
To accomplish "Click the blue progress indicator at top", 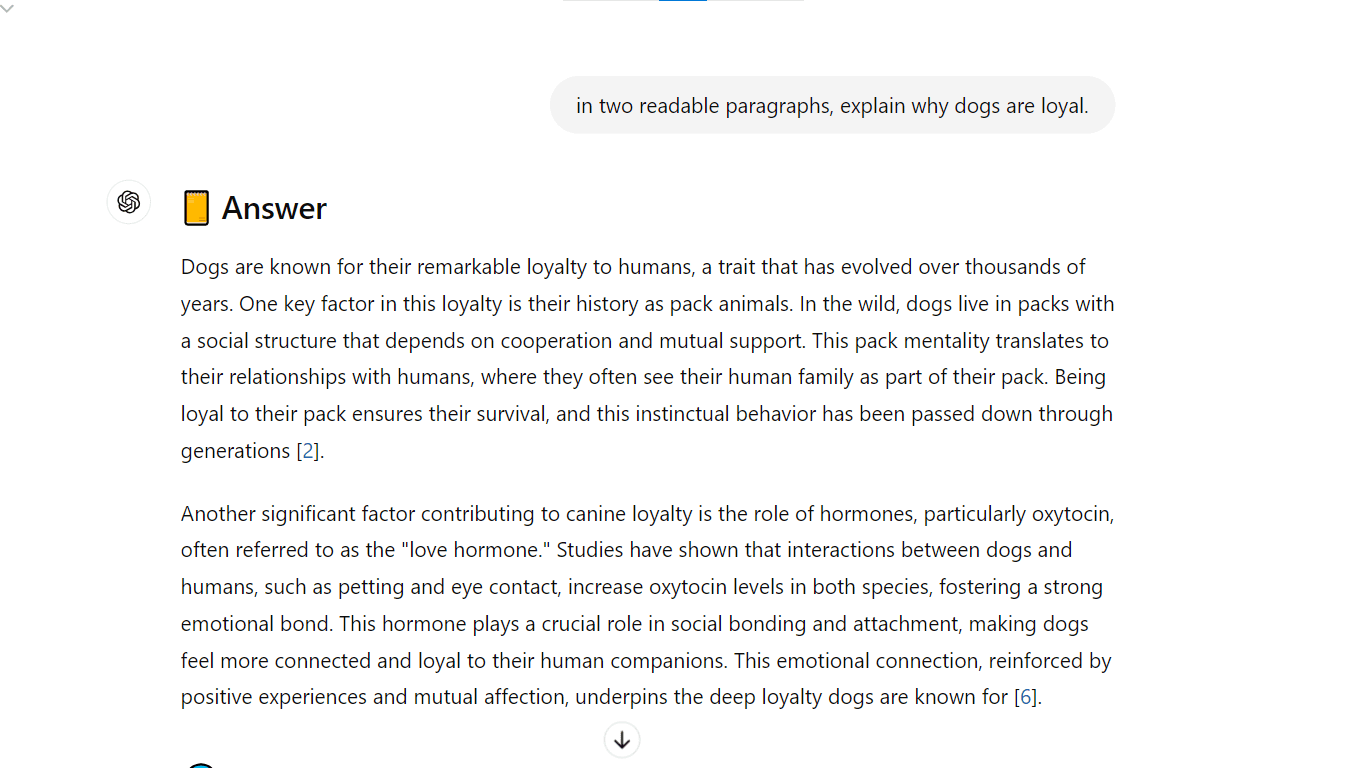I will [x=683, y=1].
